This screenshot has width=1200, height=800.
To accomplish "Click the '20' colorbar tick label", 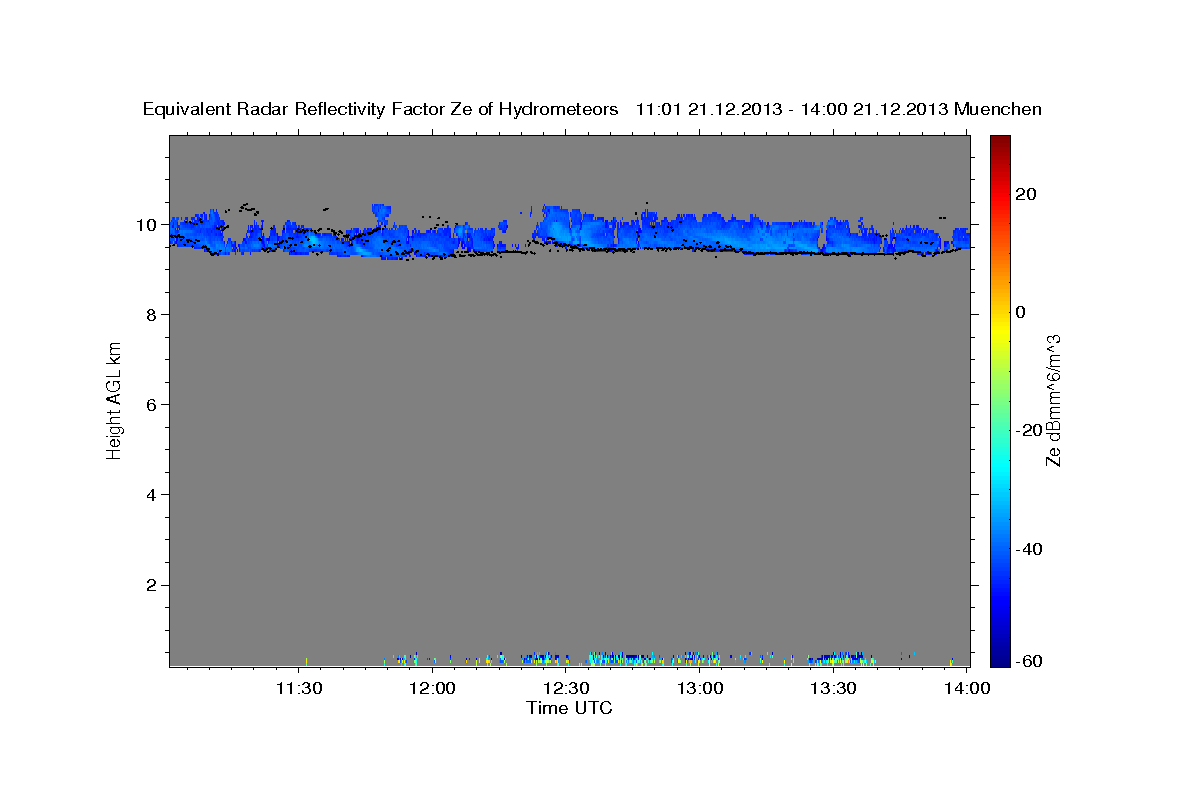I will tap(1027, 194).
